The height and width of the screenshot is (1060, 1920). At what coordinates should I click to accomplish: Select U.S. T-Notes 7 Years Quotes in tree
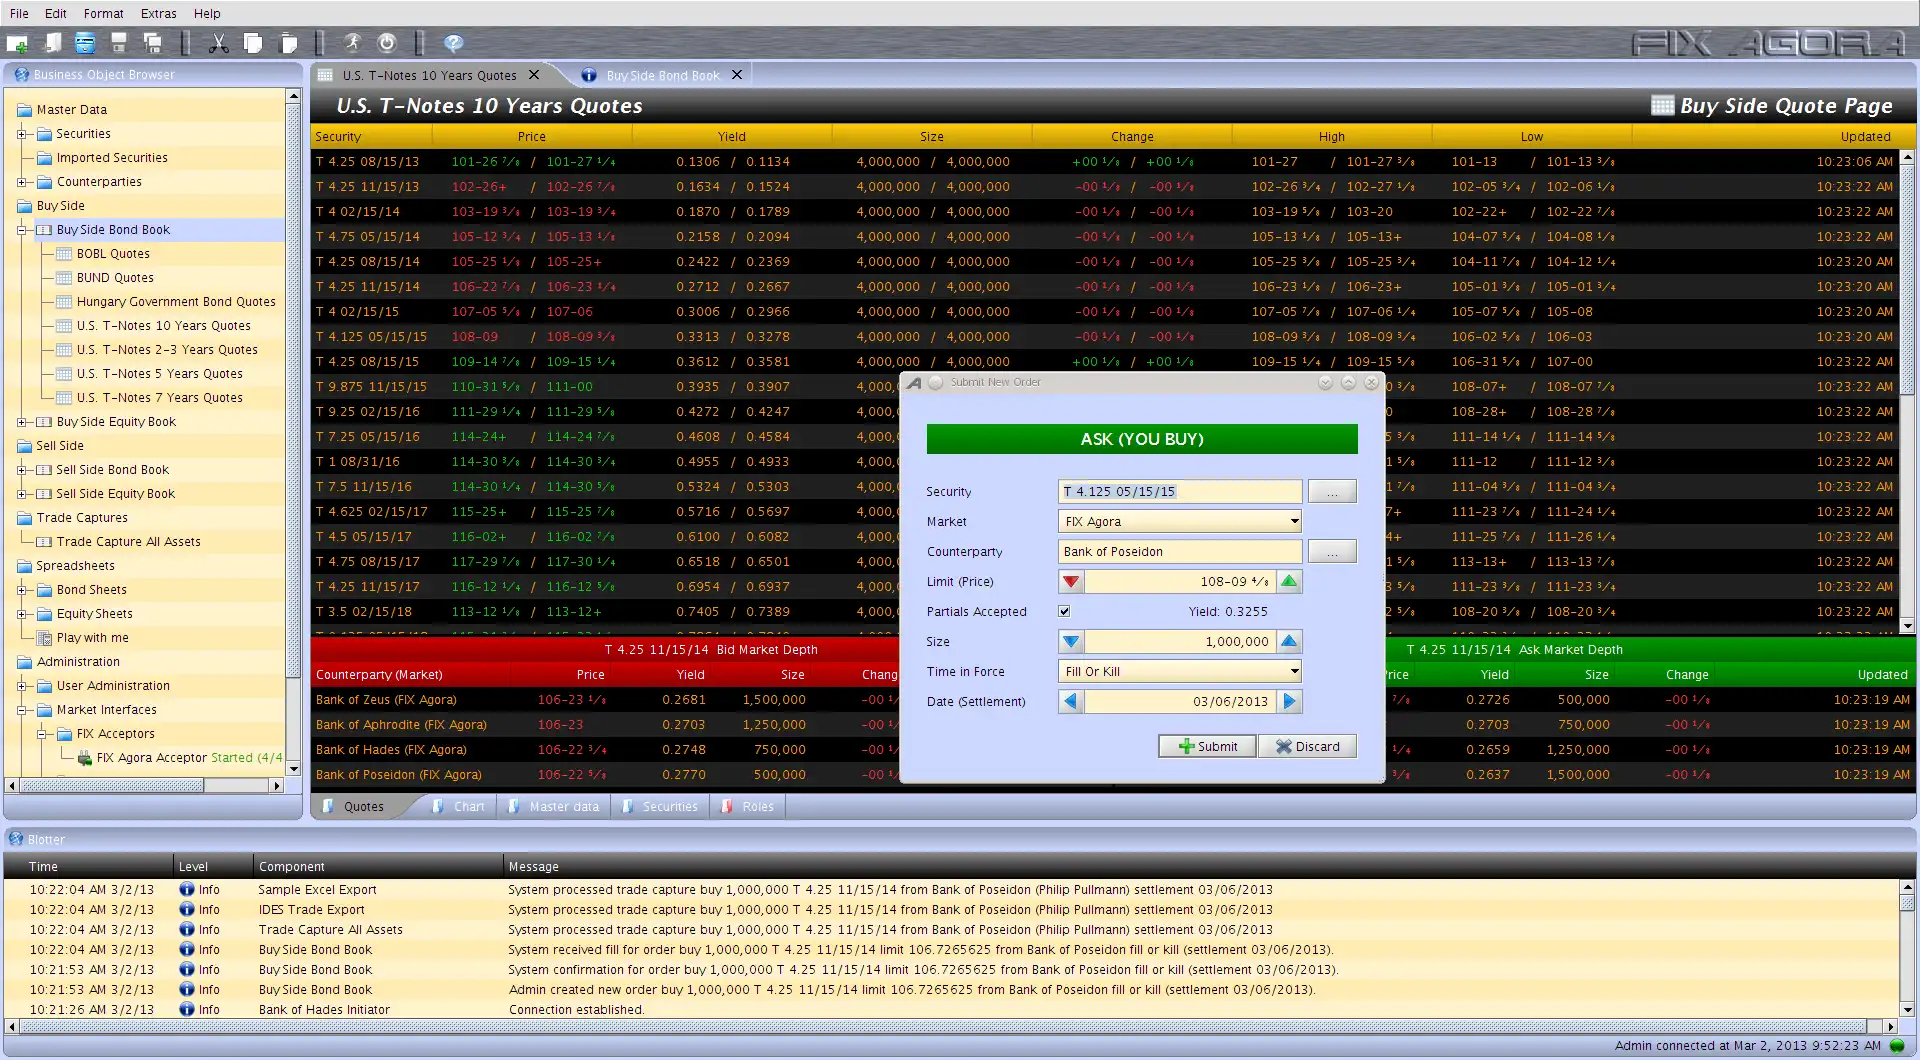[x=160, y=398]
